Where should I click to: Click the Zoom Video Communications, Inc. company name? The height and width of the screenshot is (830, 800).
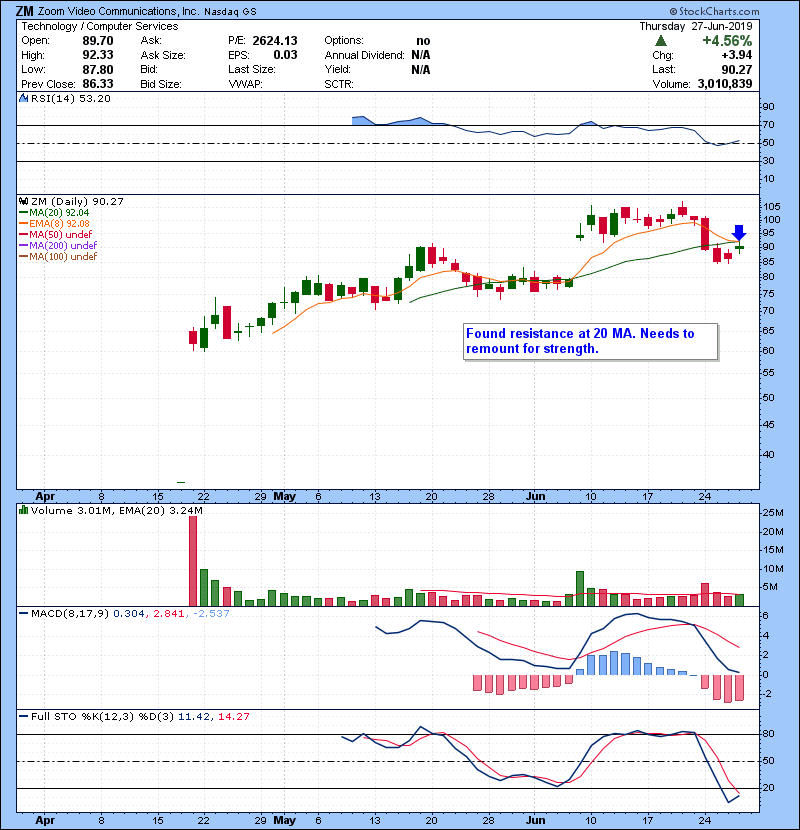click(x=119, y=11)
